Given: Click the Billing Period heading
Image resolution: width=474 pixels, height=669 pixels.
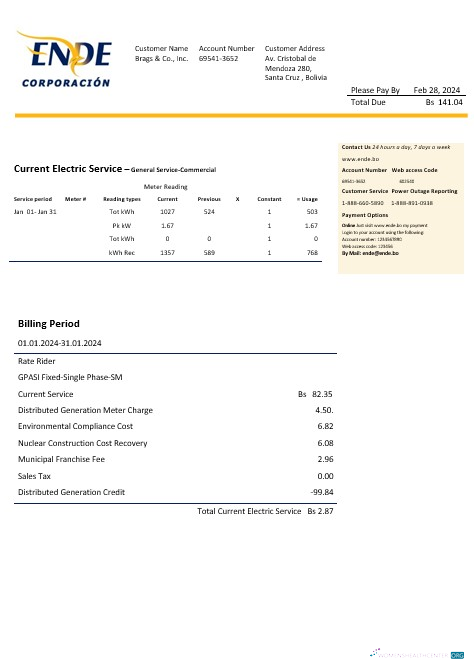Looking at the screenshot, I should pos(49,323).
